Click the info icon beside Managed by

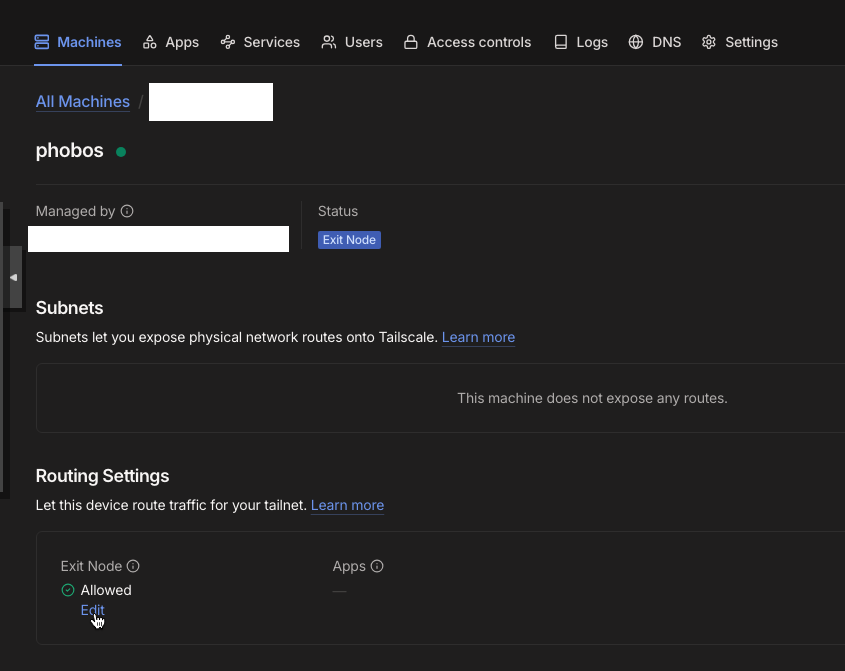(127, 211)
